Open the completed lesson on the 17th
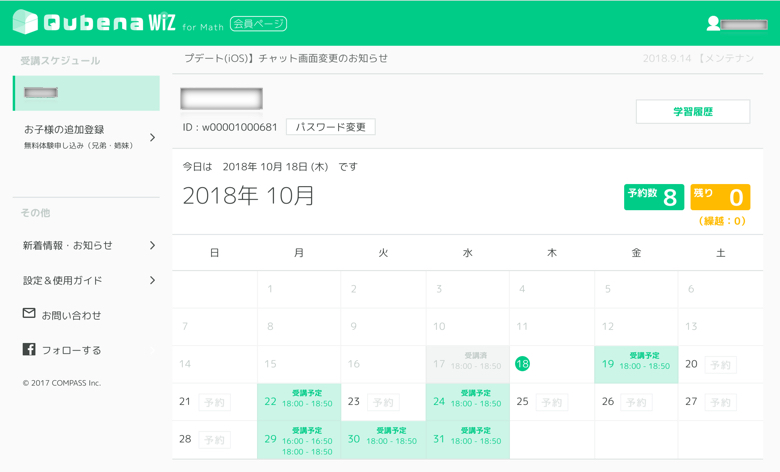This screenshot has width=780, height=472. 468,365
